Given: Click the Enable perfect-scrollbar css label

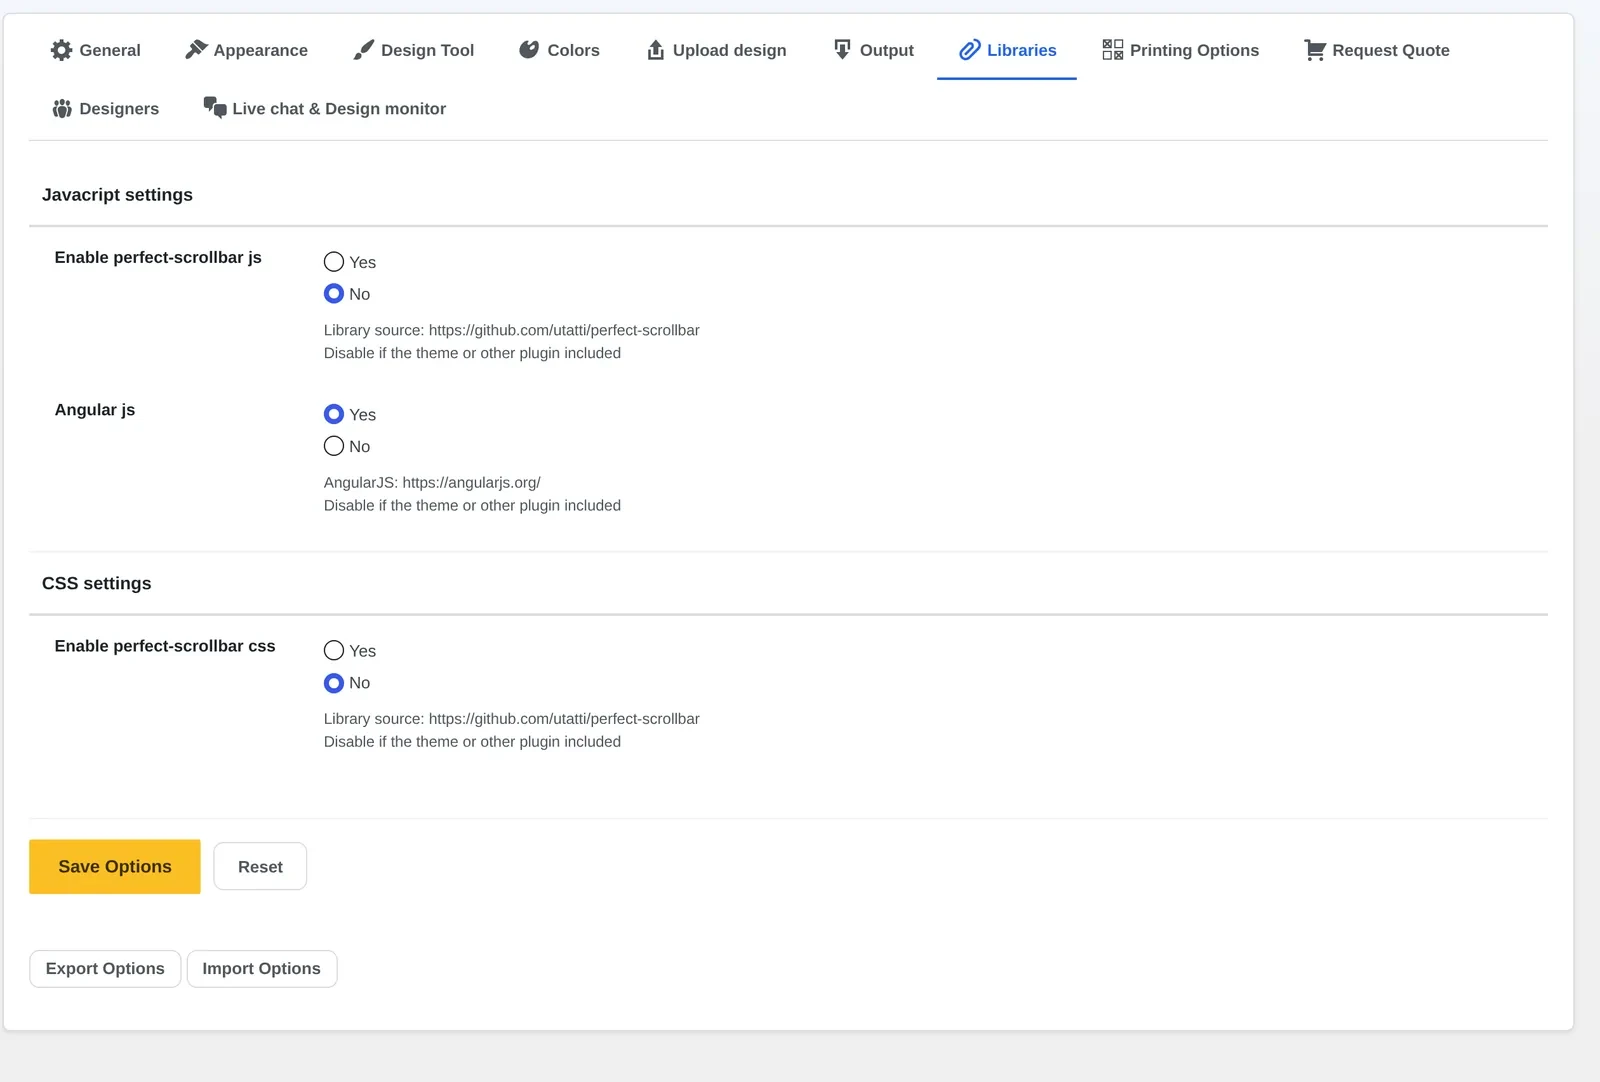Looking at the screenshot, I should pyautogui.click(x=165, y=646).
